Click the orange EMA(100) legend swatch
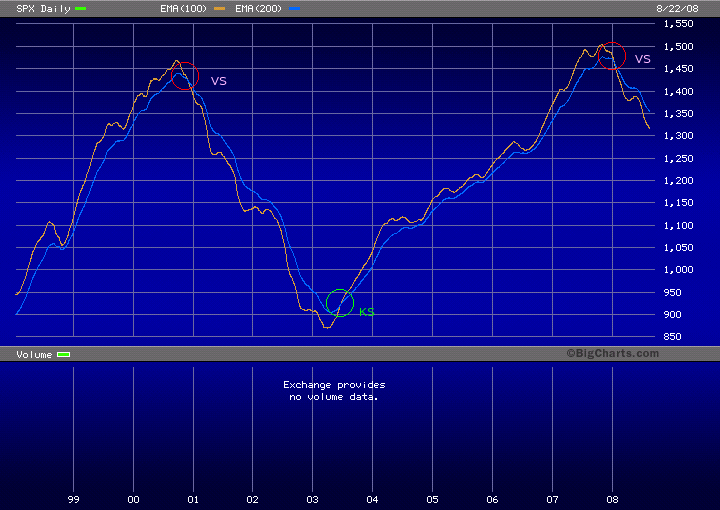The width and height of the screenshot is (720, 510). [219, 9]
